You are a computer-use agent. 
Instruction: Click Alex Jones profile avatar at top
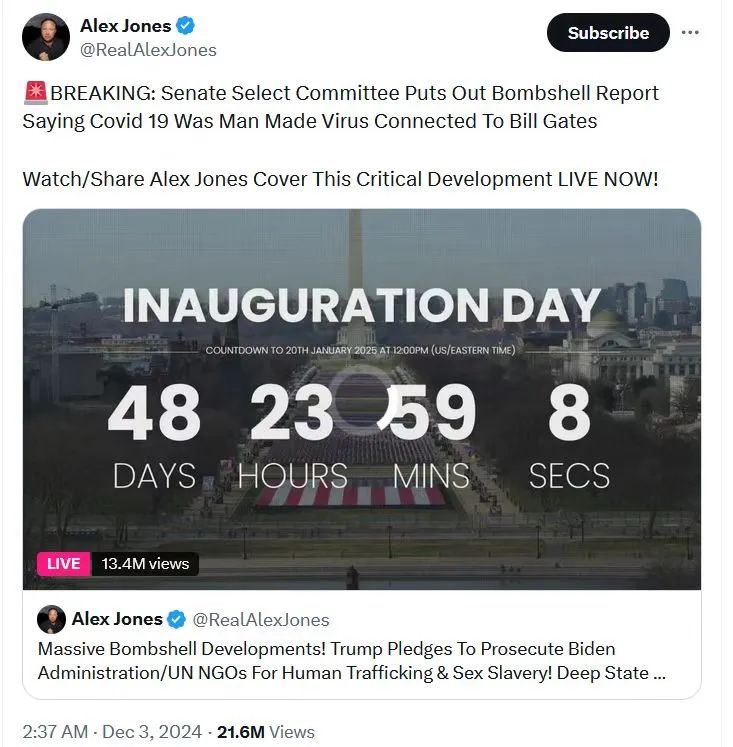point(46,38)
